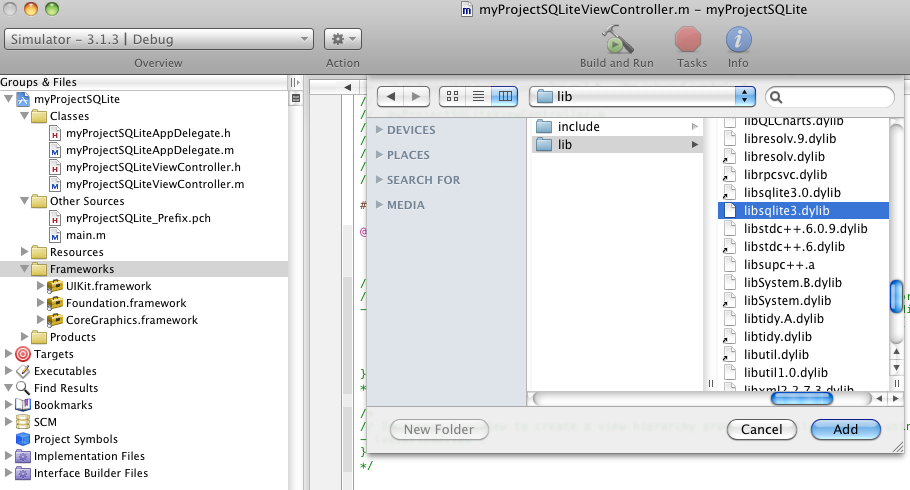Open the Simulator 3.1.3 Debug overview dropdown
This screenshot has width=910, height=490.
click(159, 39)
